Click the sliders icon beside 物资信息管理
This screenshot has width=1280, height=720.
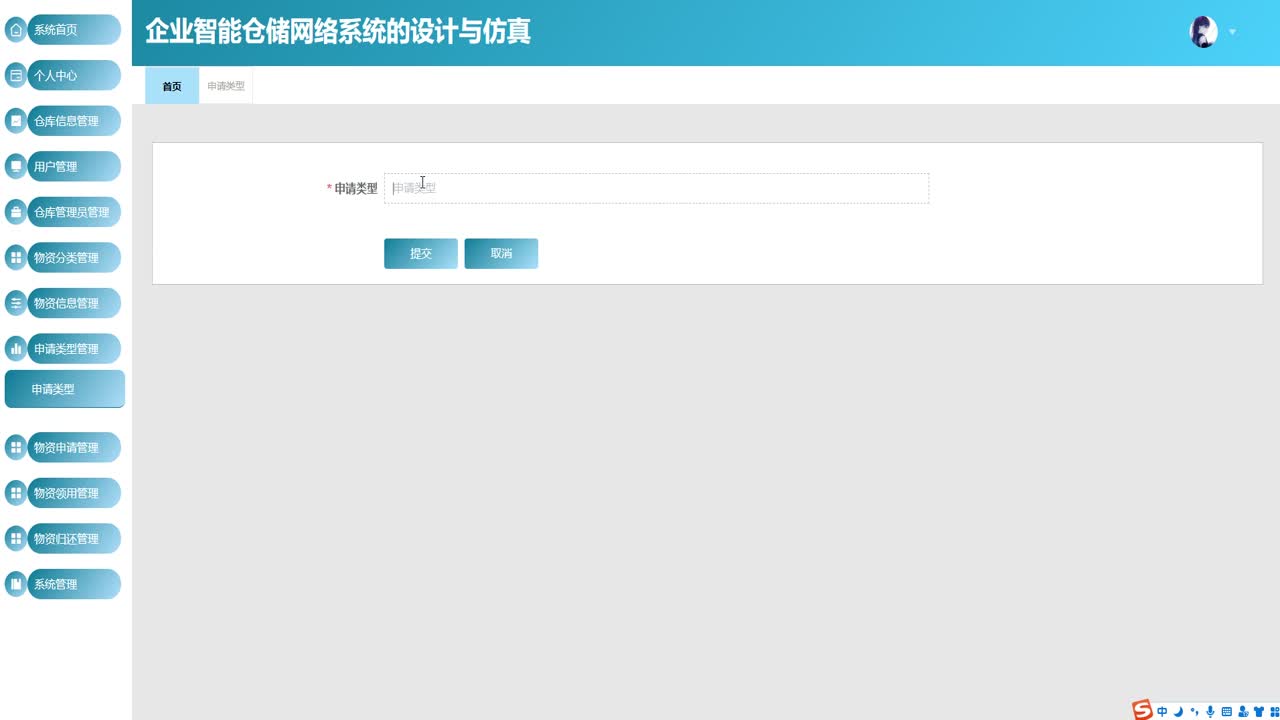point(16,303)
